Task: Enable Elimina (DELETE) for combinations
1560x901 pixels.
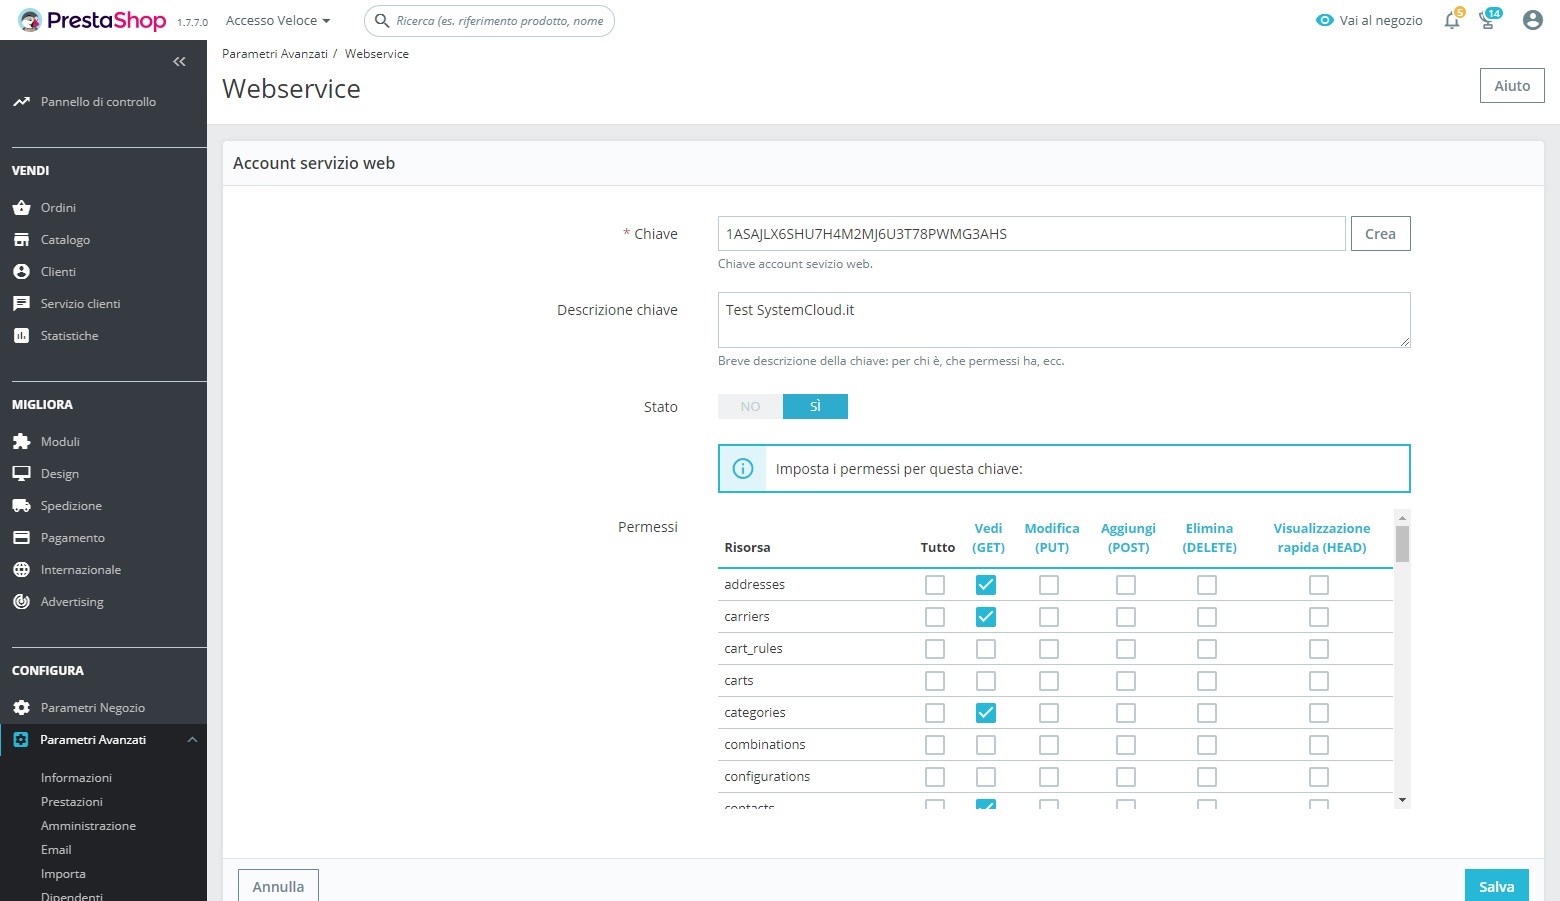Action: (x=1207, y=745)
